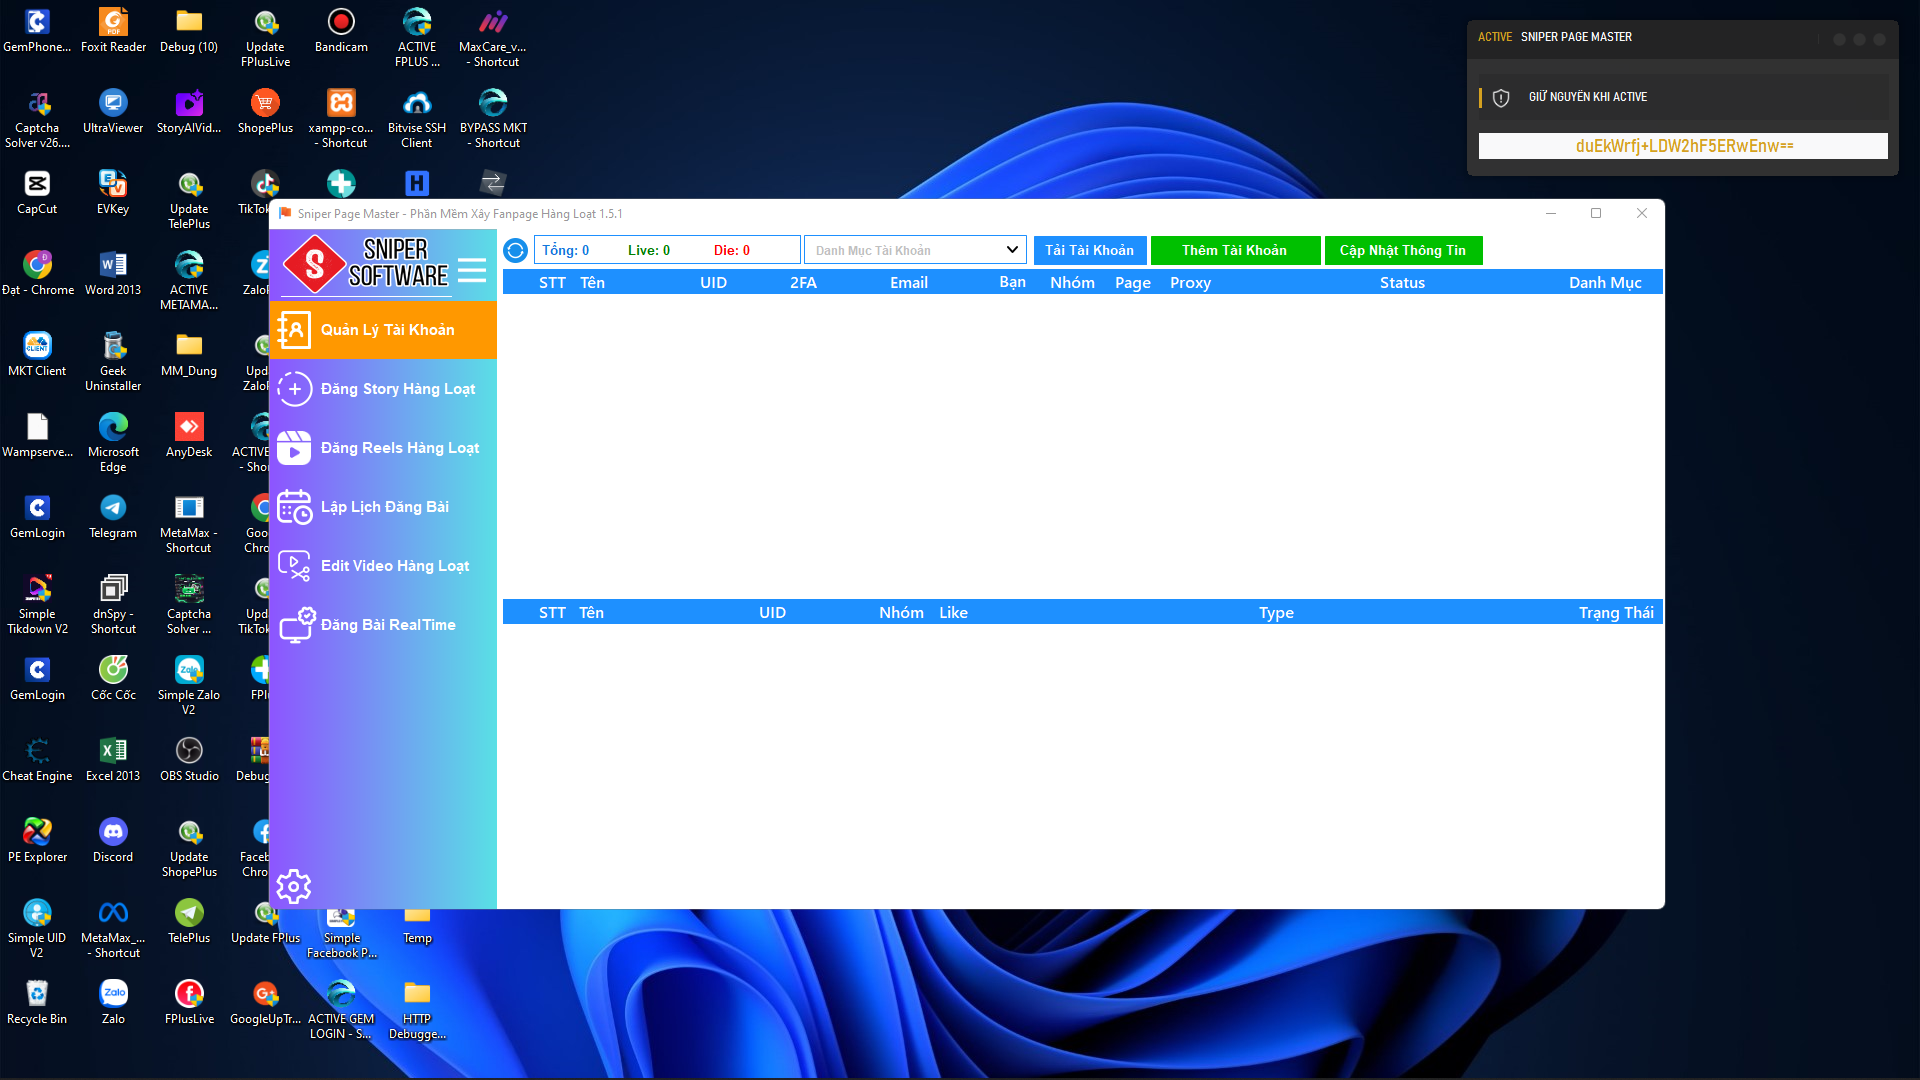Click the shield icon in Active window

tap(1501, 98)
